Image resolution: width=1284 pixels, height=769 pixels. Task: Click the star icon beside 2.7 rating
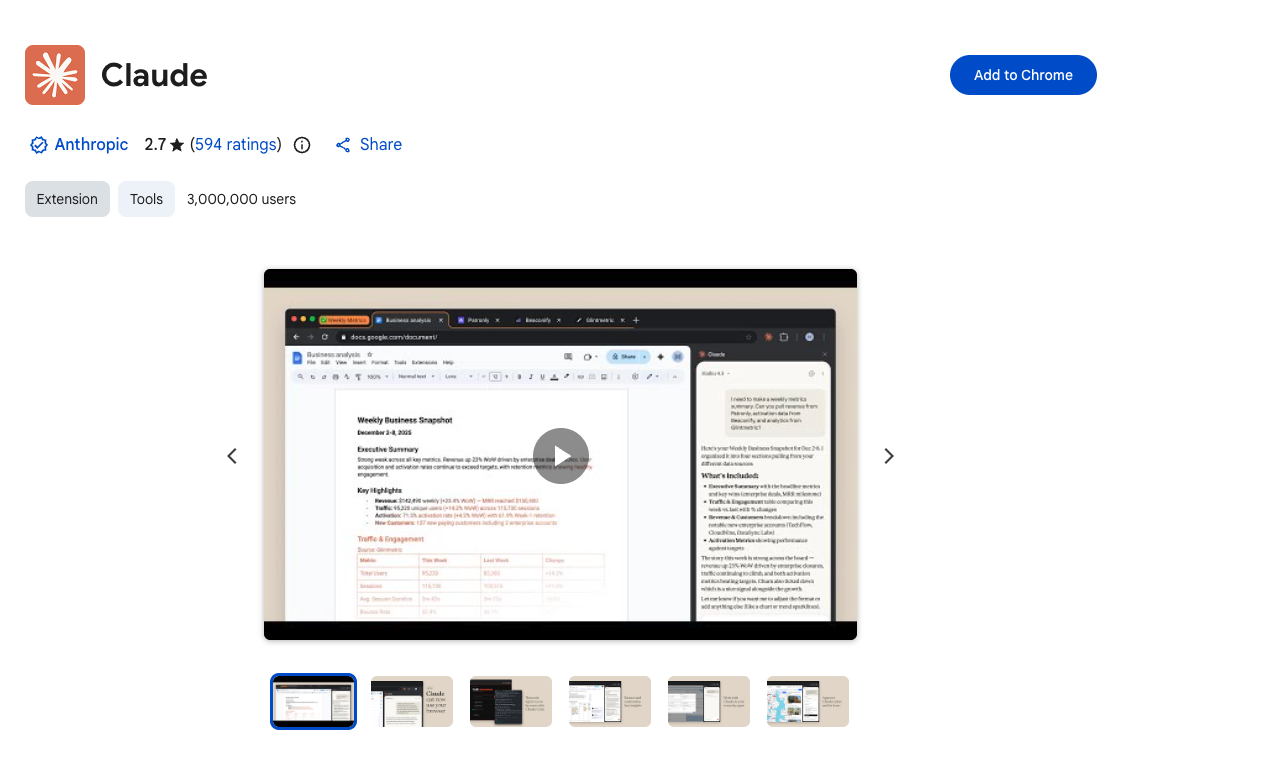(x=177, y=145)
